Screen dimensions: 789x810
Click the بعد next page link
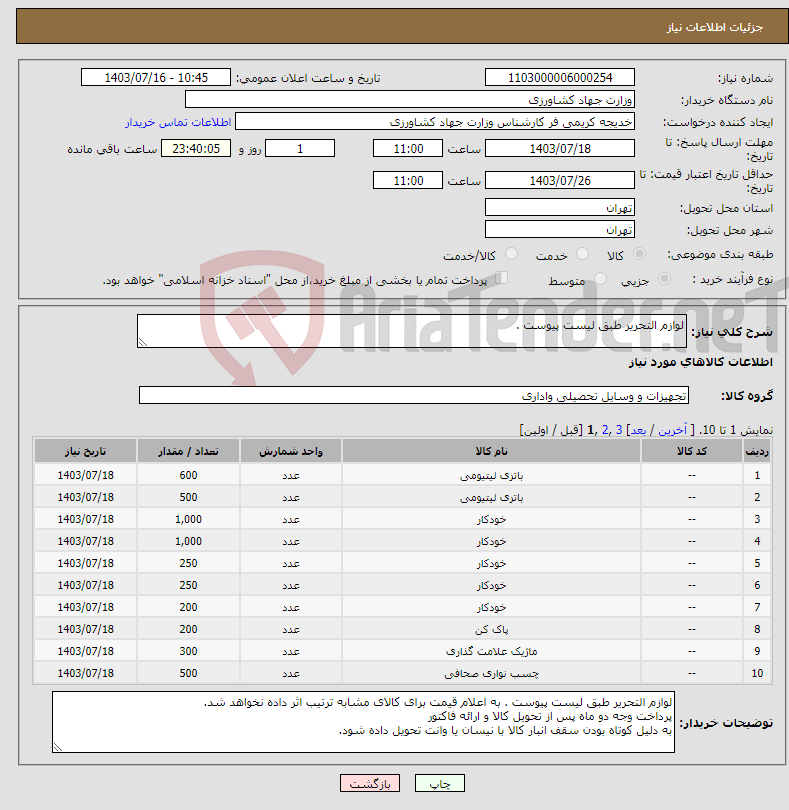pos(638,430)
